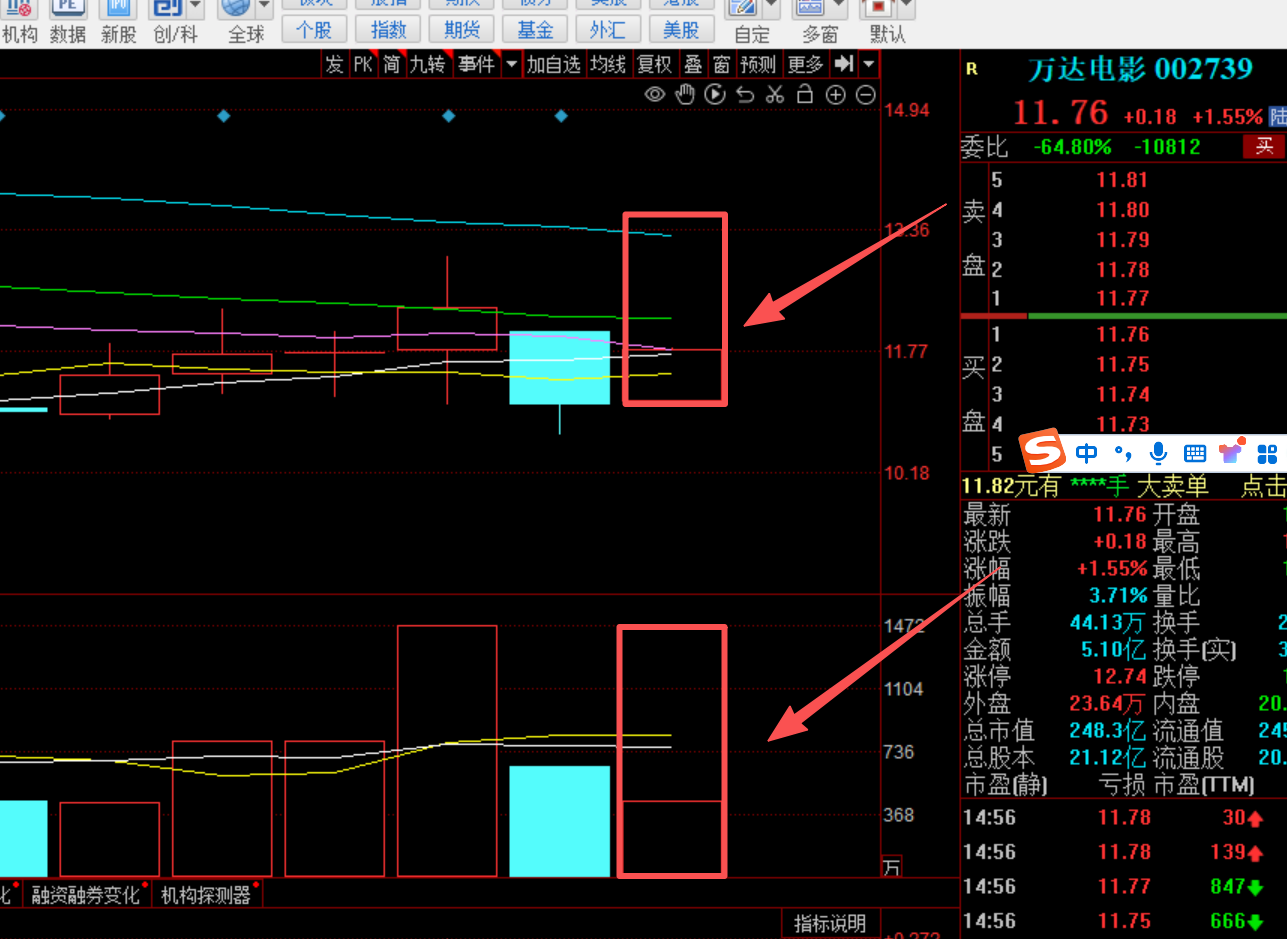Click the 个股 button
The image size is (1287, 939).
pyautogui.click(x=314, y=30)
